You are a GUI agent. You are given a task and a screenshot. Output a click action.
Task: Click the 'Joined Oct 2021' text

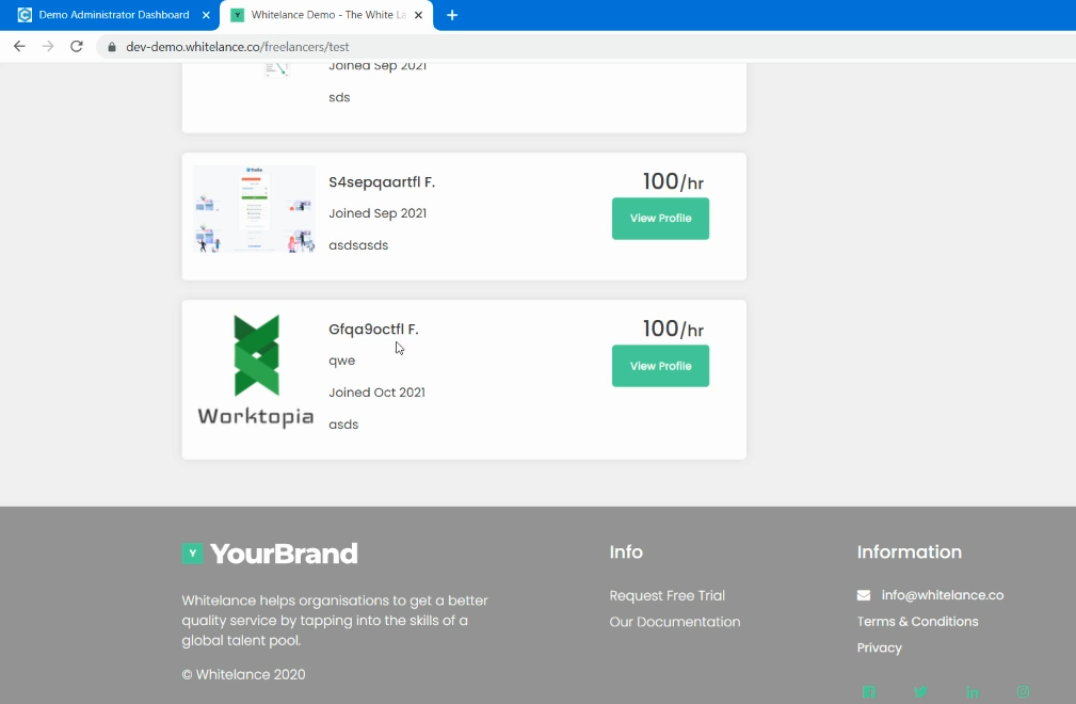point(377,392)
